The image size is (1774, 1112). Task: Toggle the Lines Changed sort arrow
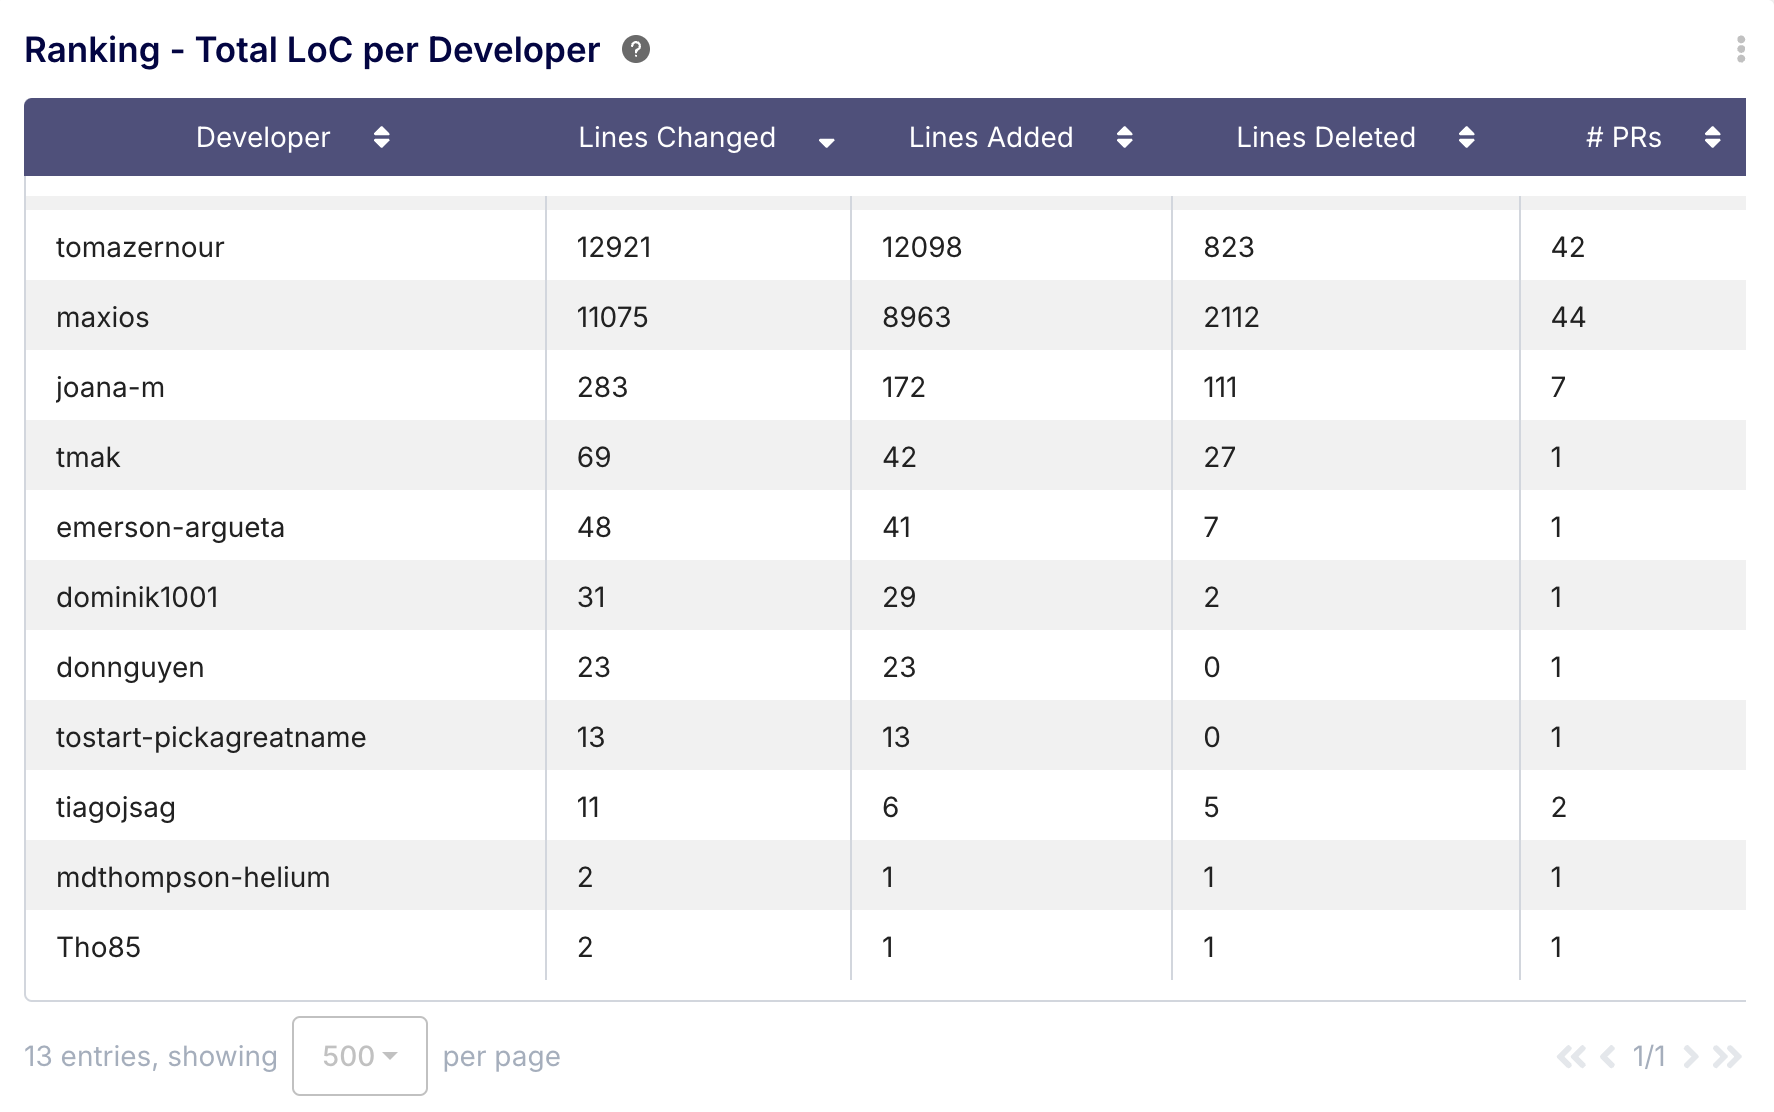(x=826, y=142)
